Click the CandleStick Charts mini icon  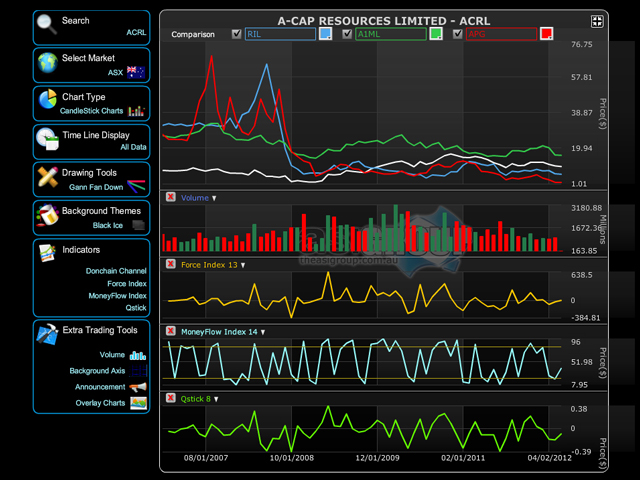(x=136, y=111)
